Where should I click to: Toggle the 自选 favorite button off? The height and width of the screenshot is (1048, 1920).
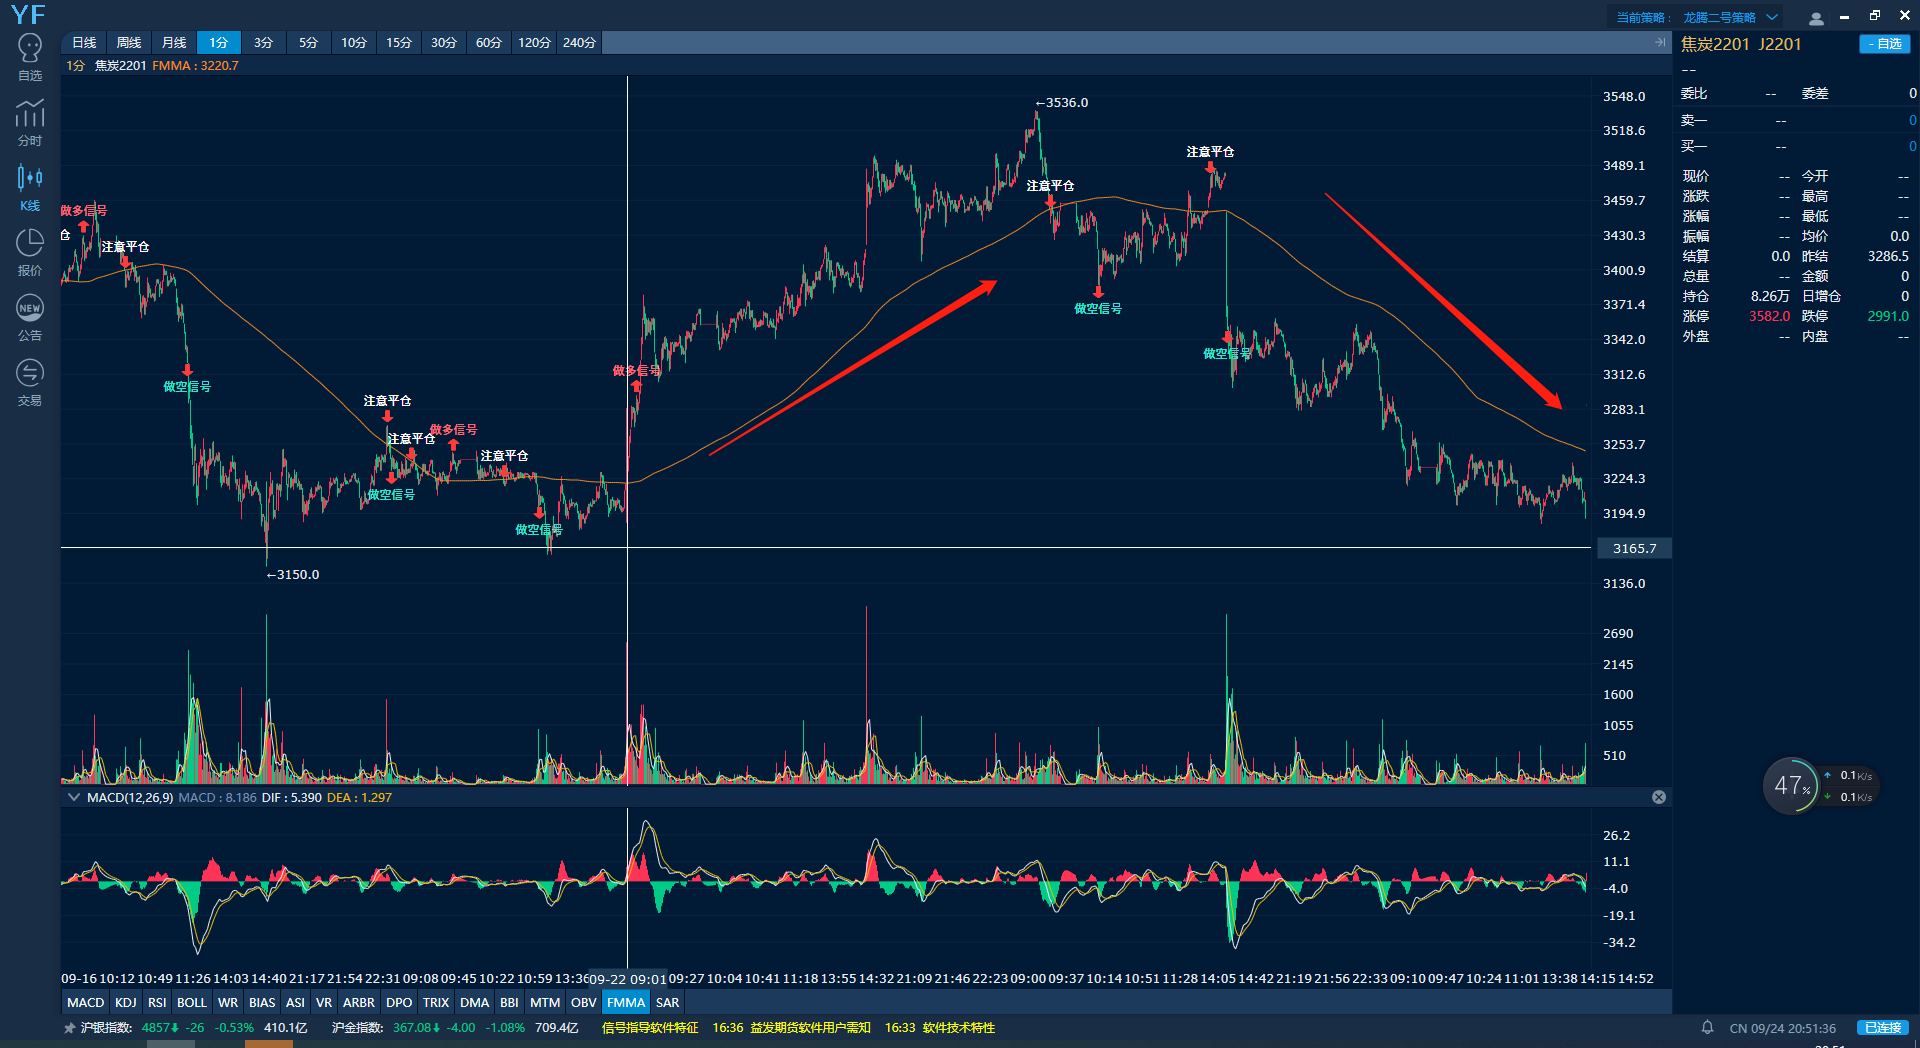pyautogui.click(x=1884, y=44)
